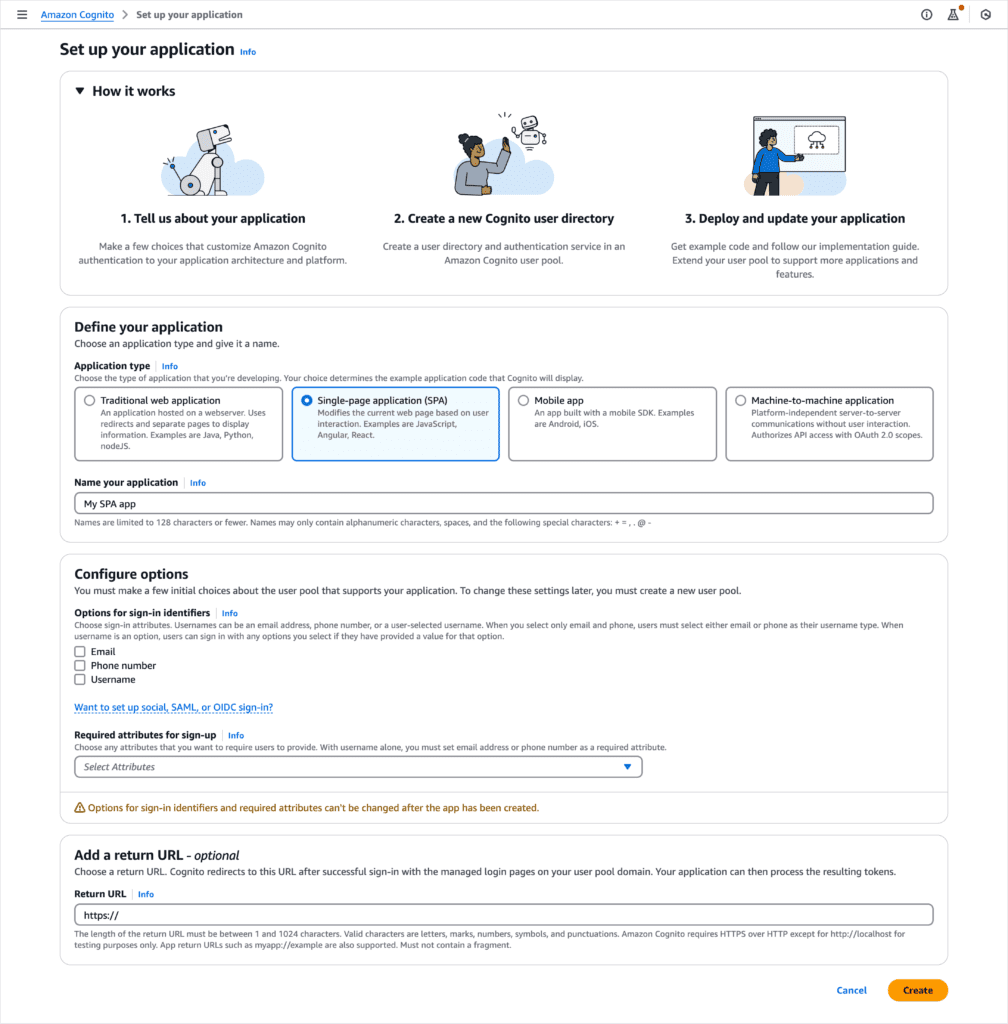This screenshot has width=1008, height=1024.
Task: Click the Info link next to Application type
Action: click(x=170, y=366)
